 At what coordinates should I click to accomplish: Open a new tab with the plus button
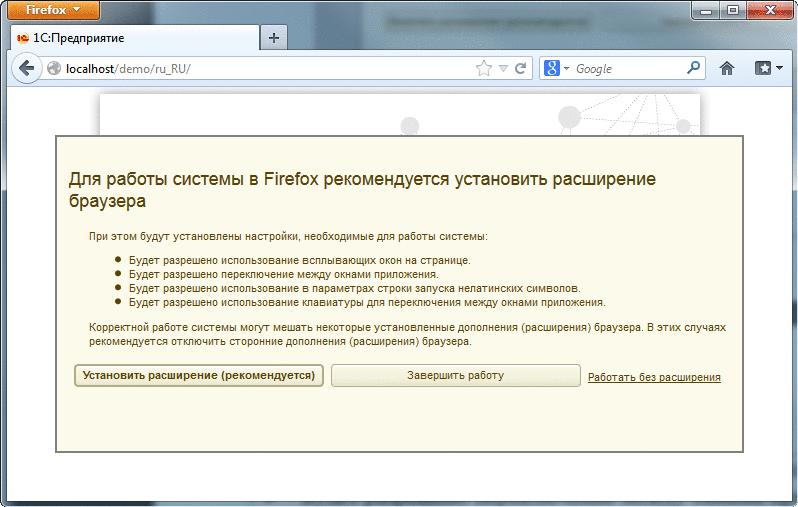[x=274, y=38]
